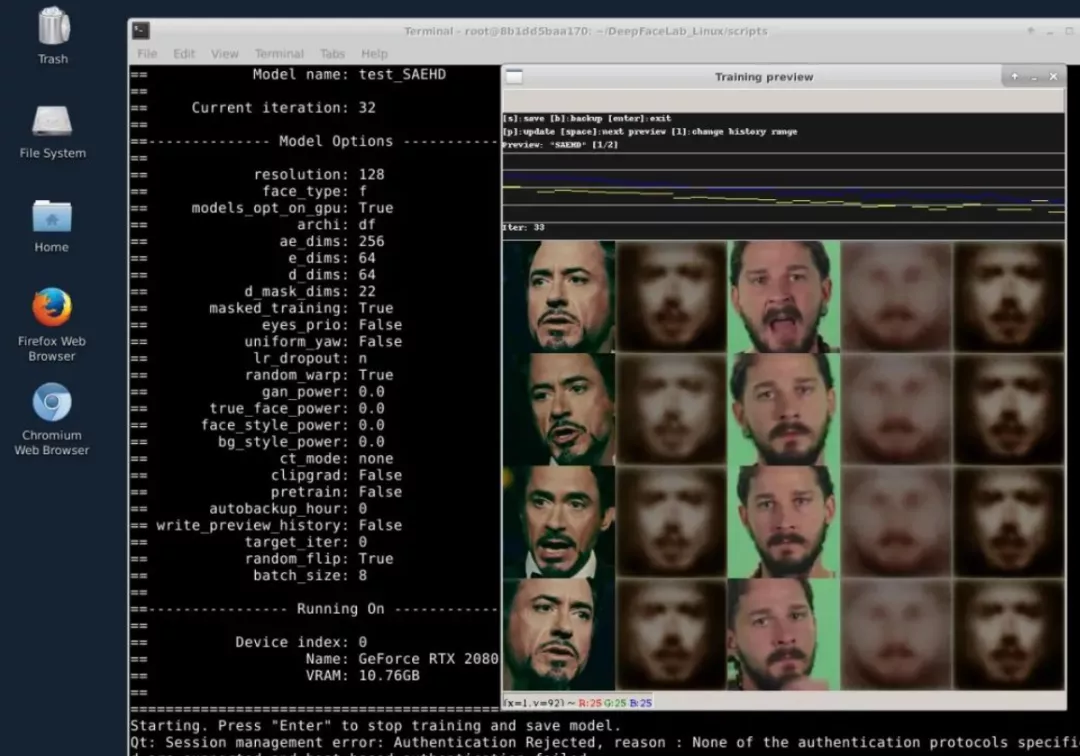The height and width of the screenshot is (756, 1080).
Task: Launch Chromium Web Browser from desktop
Action: click(52, 402)
